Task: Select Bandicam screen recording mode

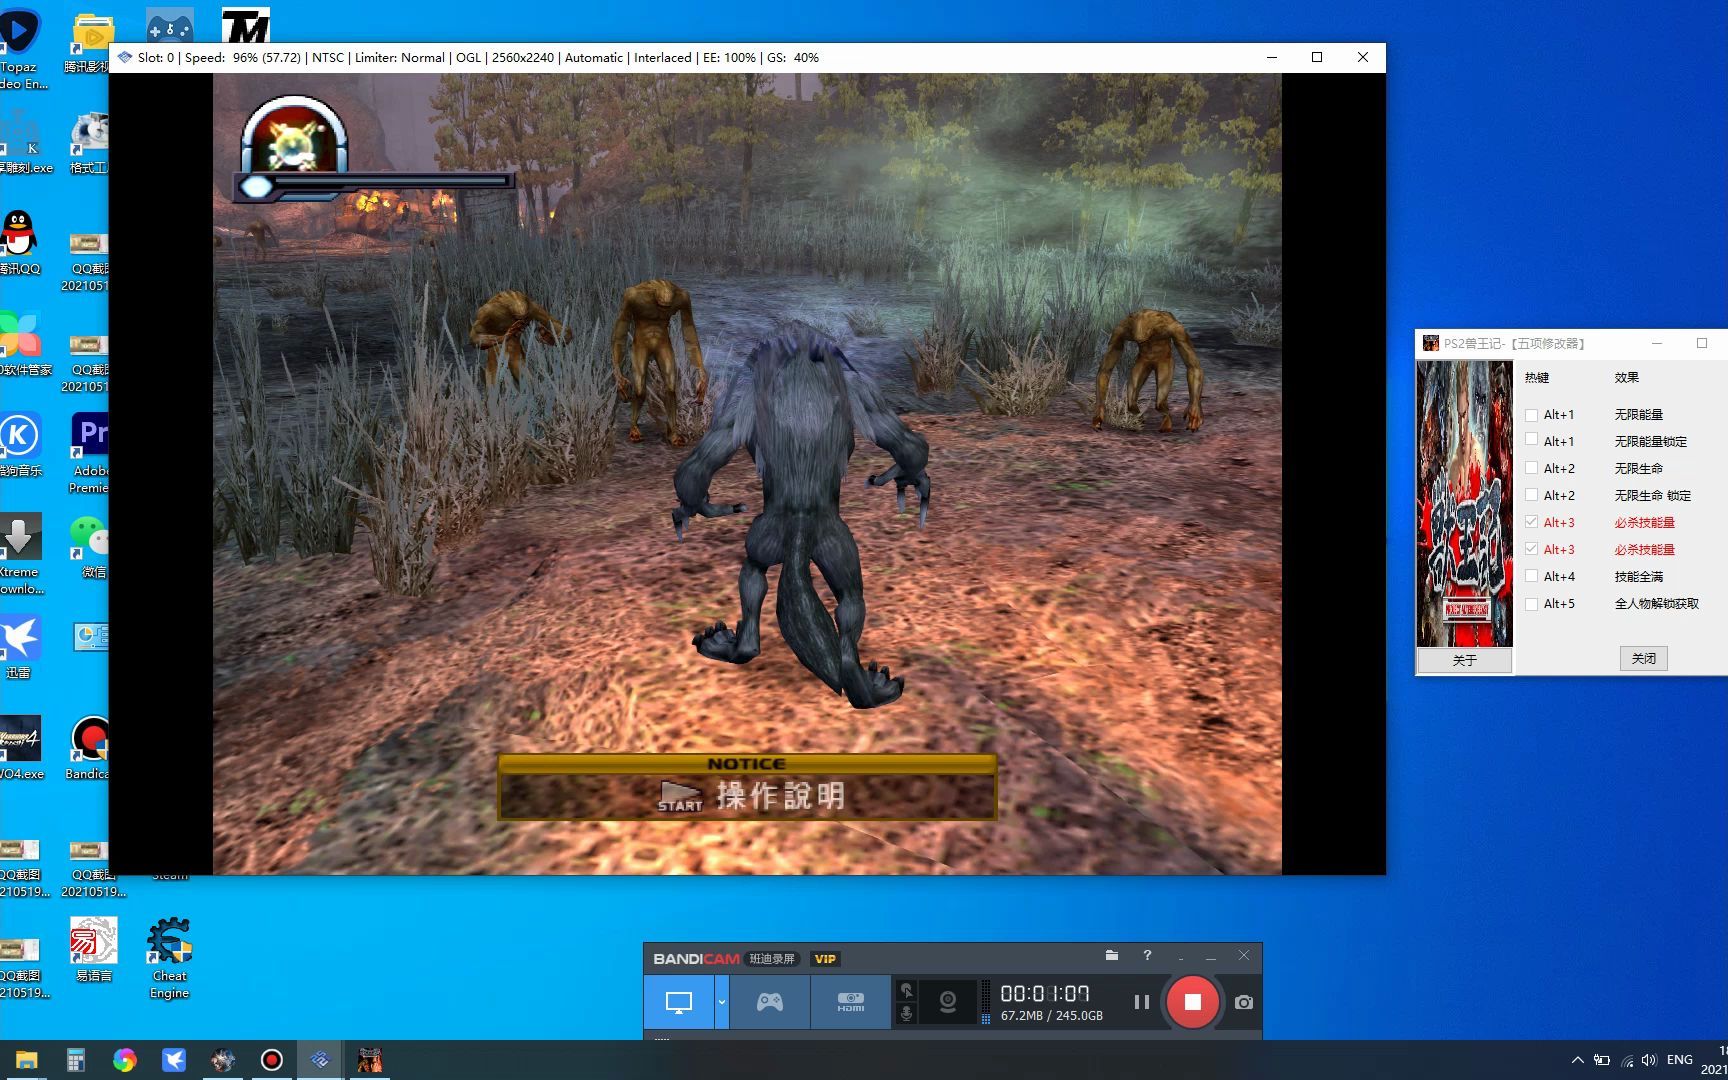Action: 678,1002
